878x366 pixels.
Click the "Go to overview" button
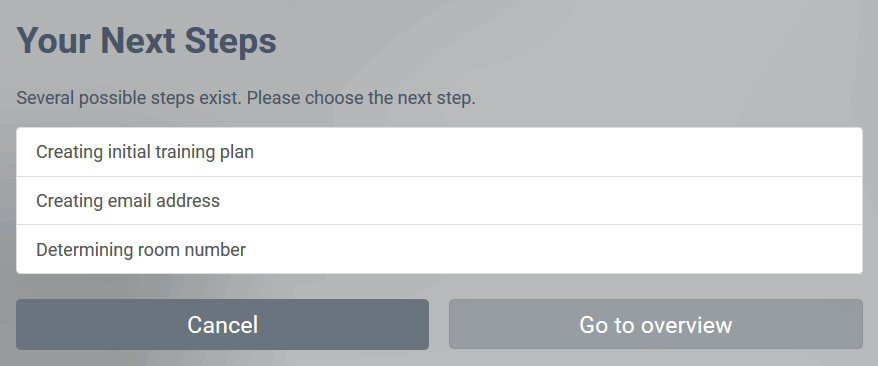(x=656, y=325)
